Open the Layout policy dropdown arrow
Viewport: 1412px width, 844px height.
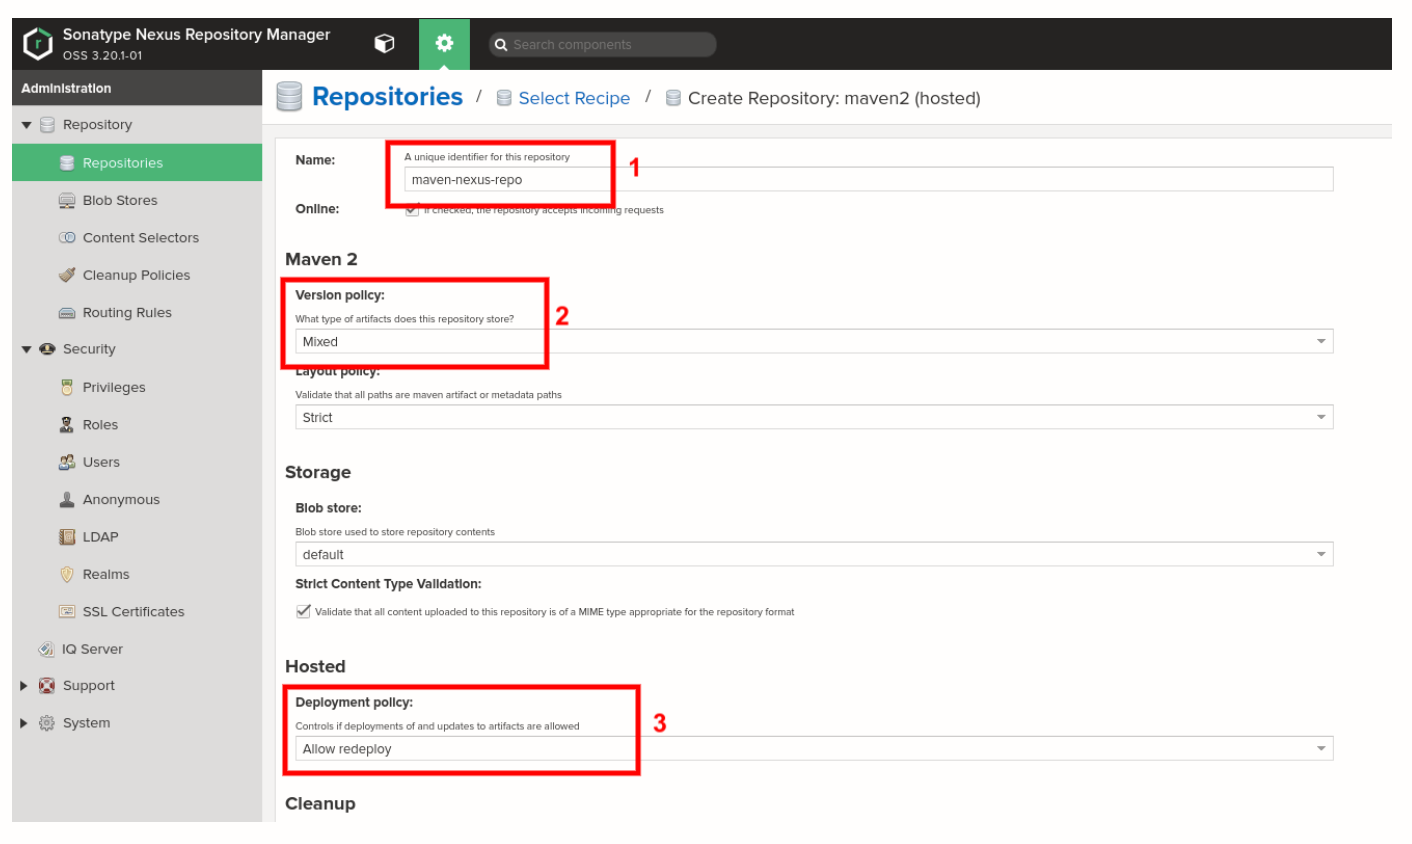point(1321,417)
